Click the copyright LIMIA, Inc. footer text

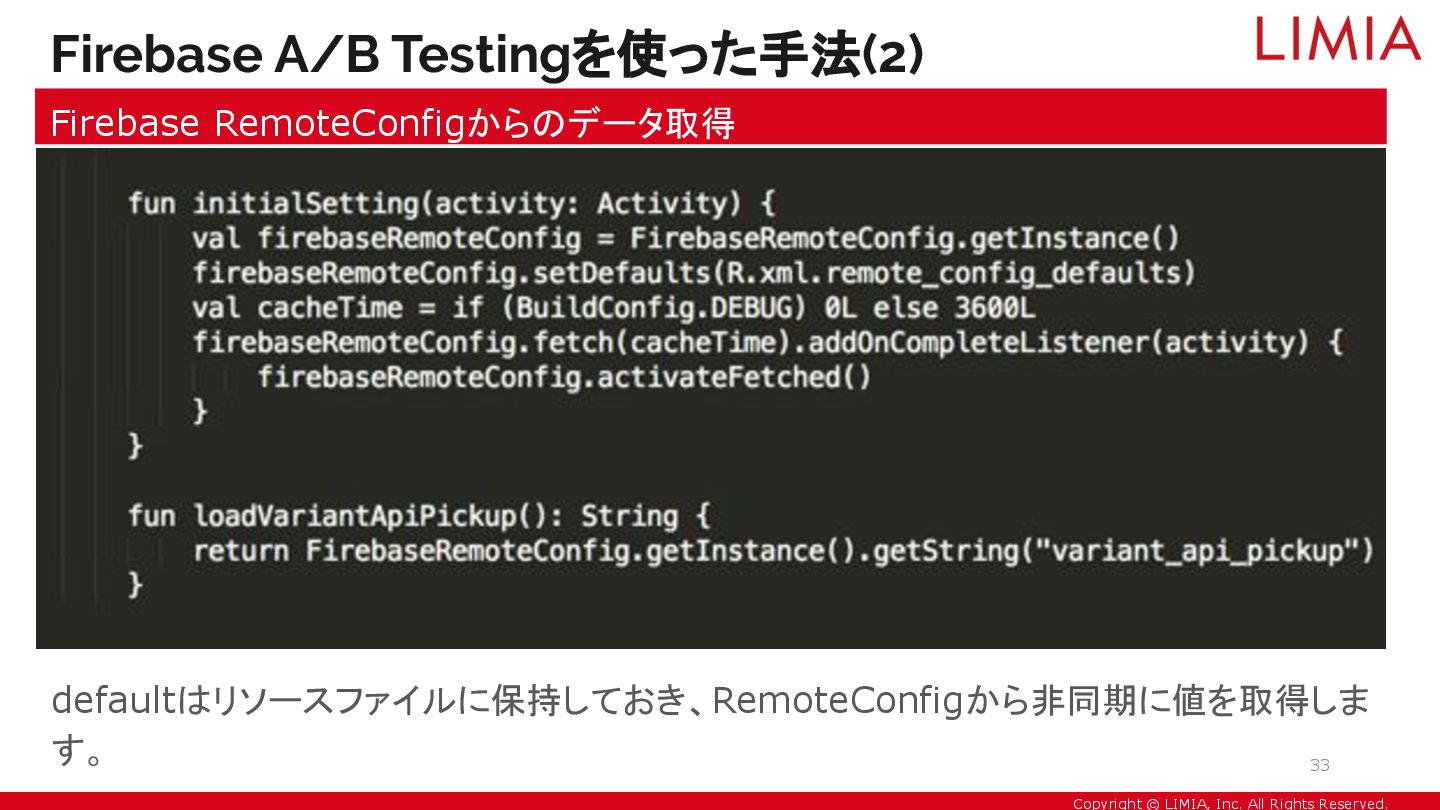pos(1230,803)
